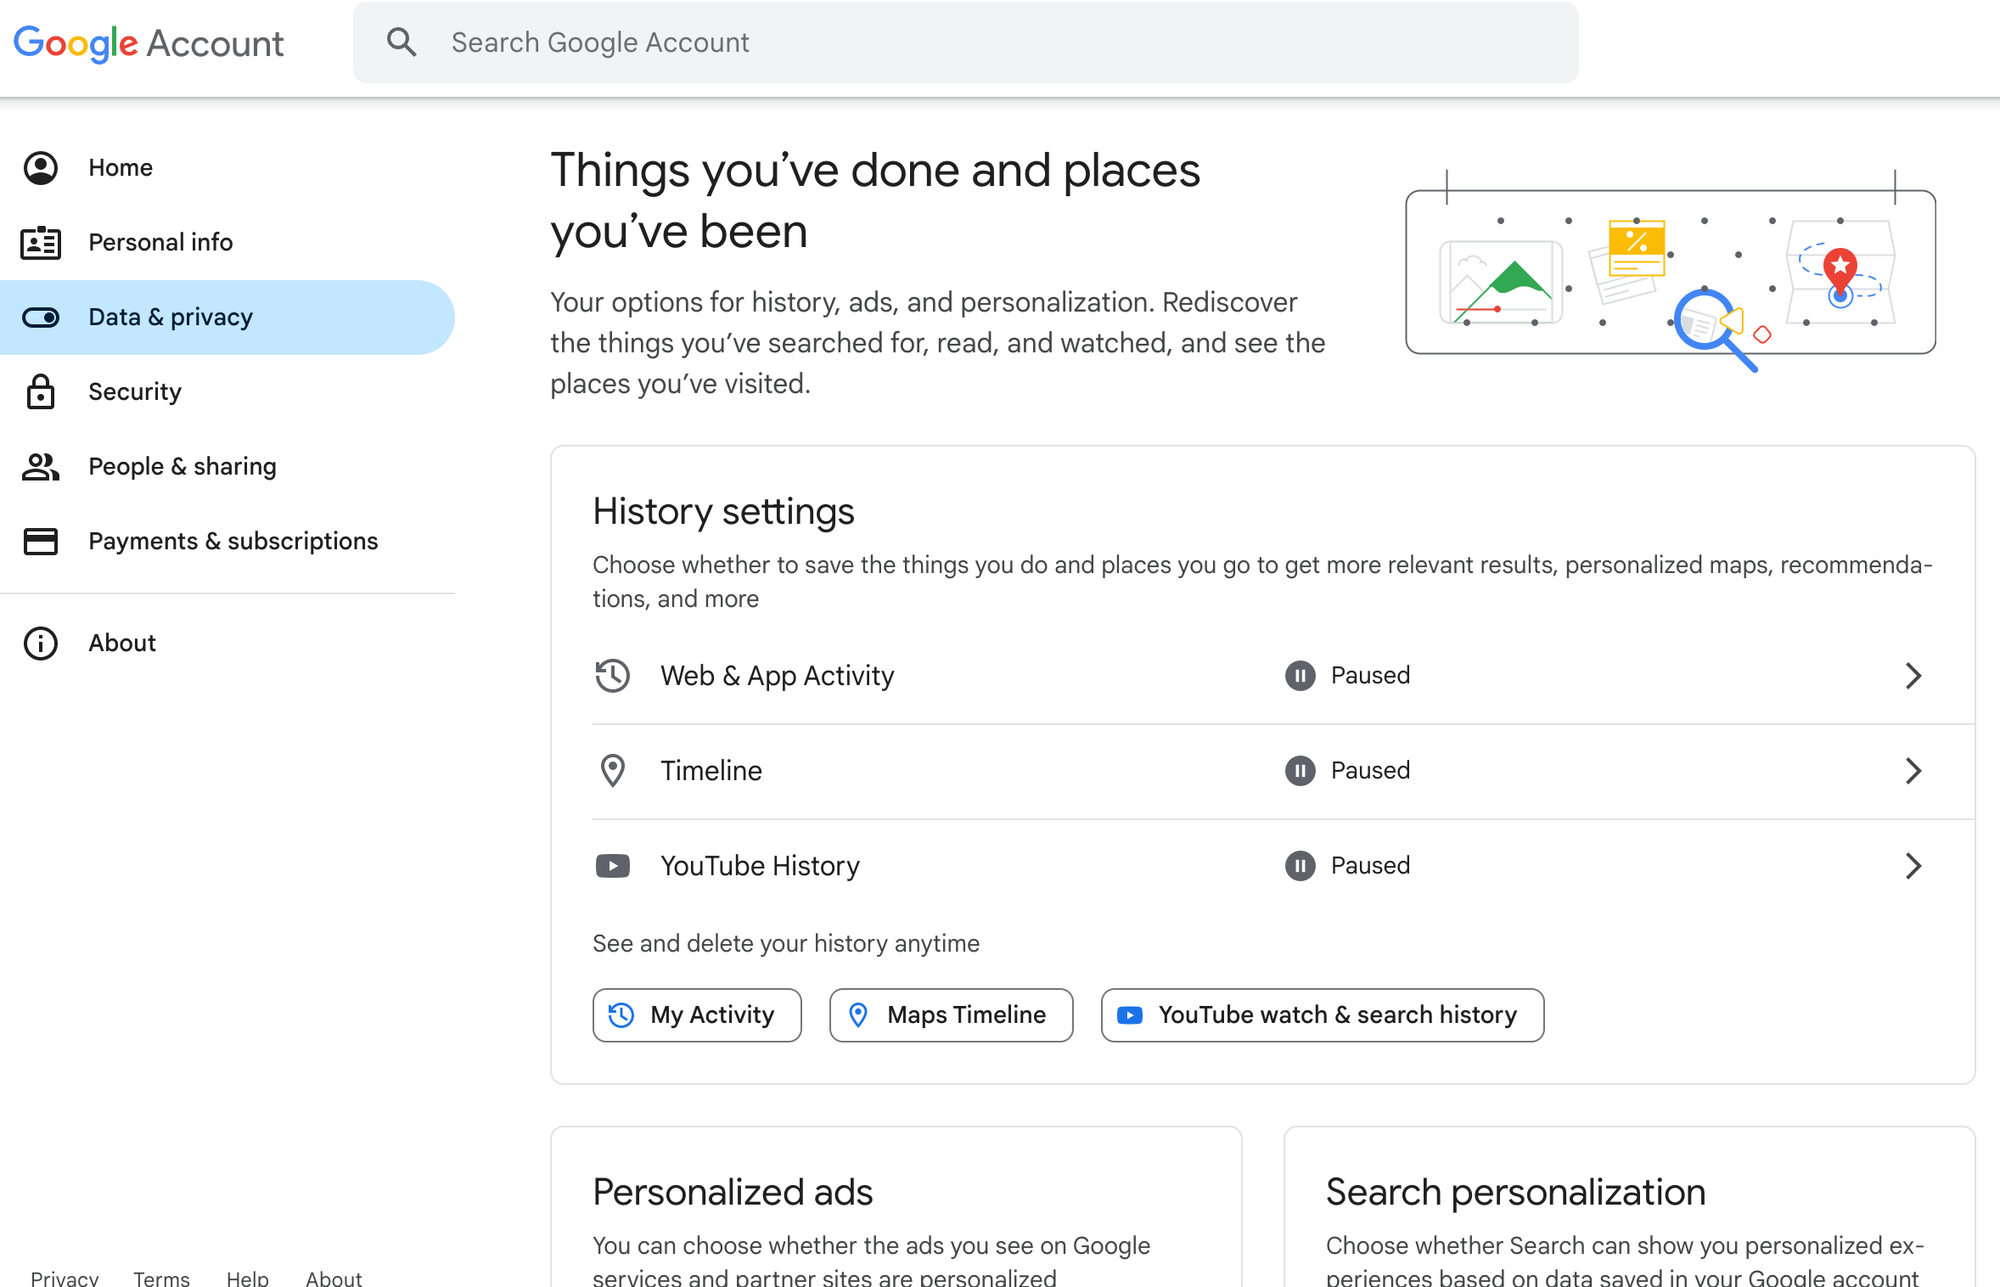Click the About info circle icon
Image resolution: width=2000 pixels, height=1287 pixels.
[x=41, y=643]
